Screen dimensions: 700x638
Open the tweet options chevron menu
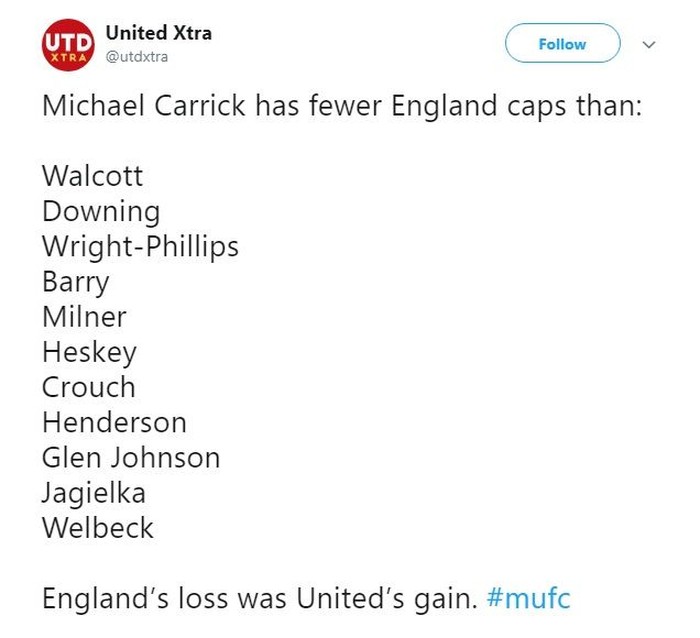(x=648, y=45)
